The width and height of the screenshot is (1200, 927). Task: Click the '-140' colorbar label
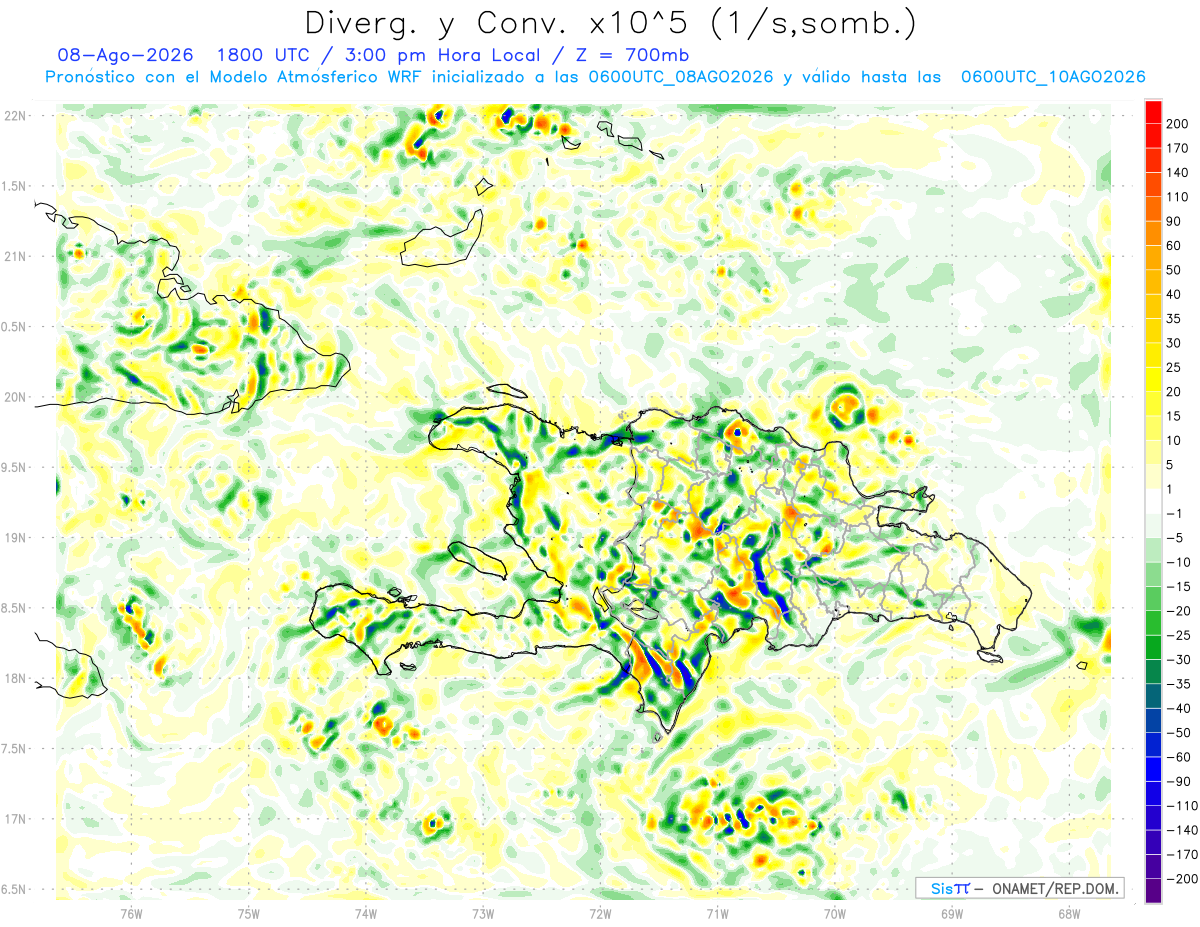(x=1183, y=831)
